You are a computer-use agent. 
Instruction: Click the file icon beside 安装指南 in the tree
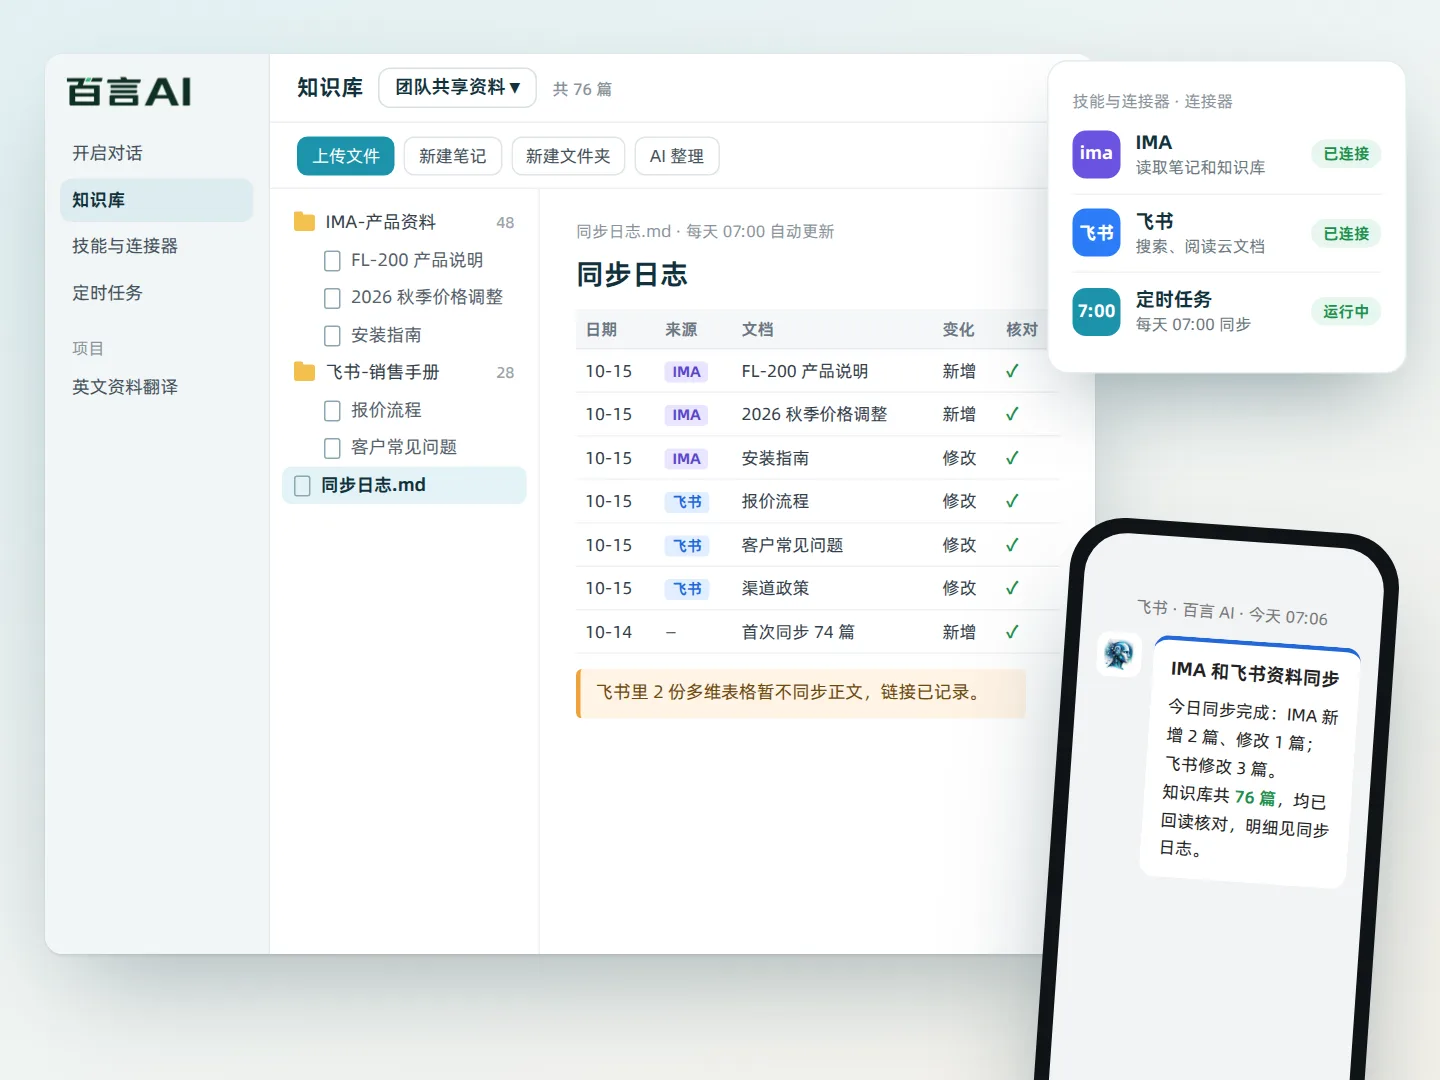(x=332, y=336)
